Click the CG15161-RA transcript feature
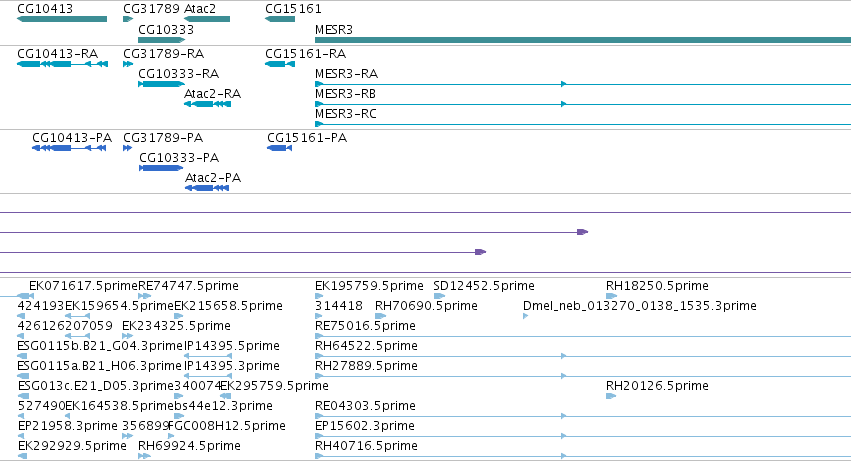Image resolution: width=851 pixels, height=461 pixels. (x=280, y=64)
